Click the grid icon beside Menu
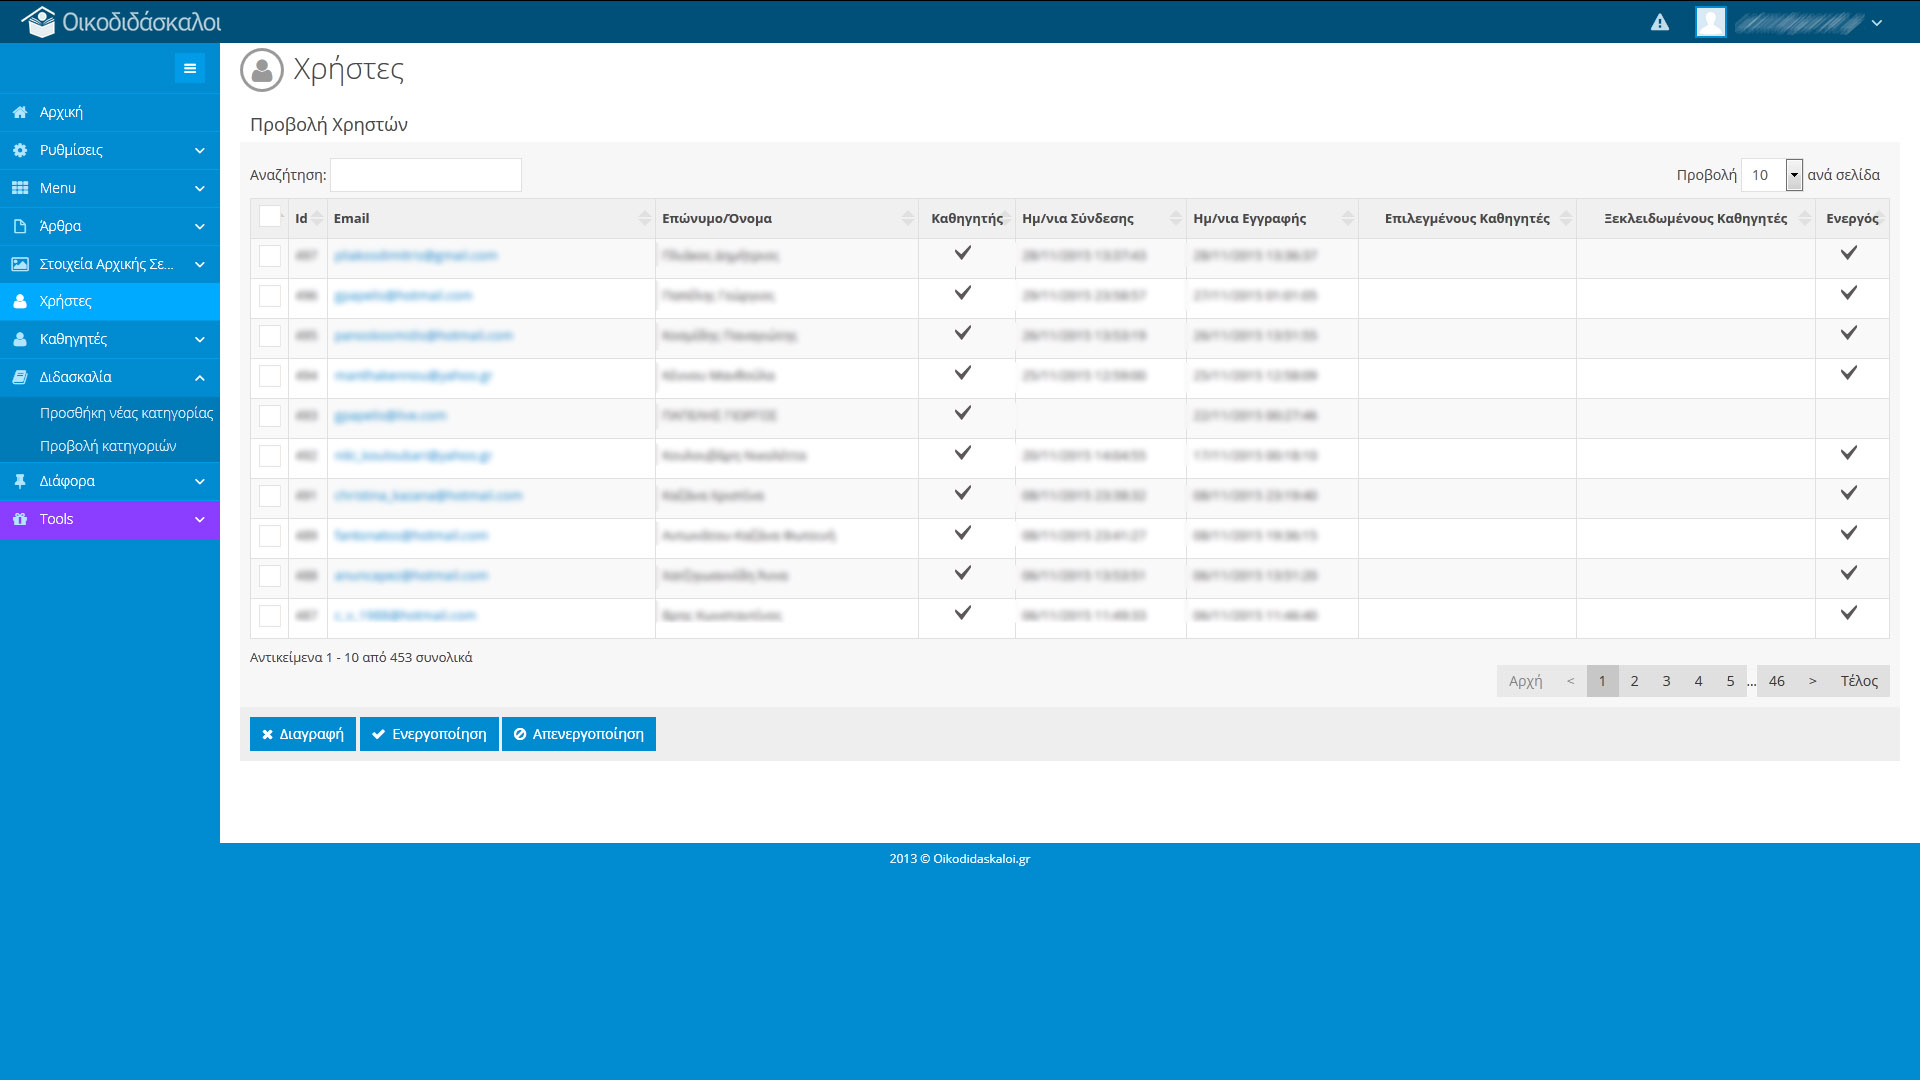1920x1080 pixels. pyautogui.click(x=20, y=188)
